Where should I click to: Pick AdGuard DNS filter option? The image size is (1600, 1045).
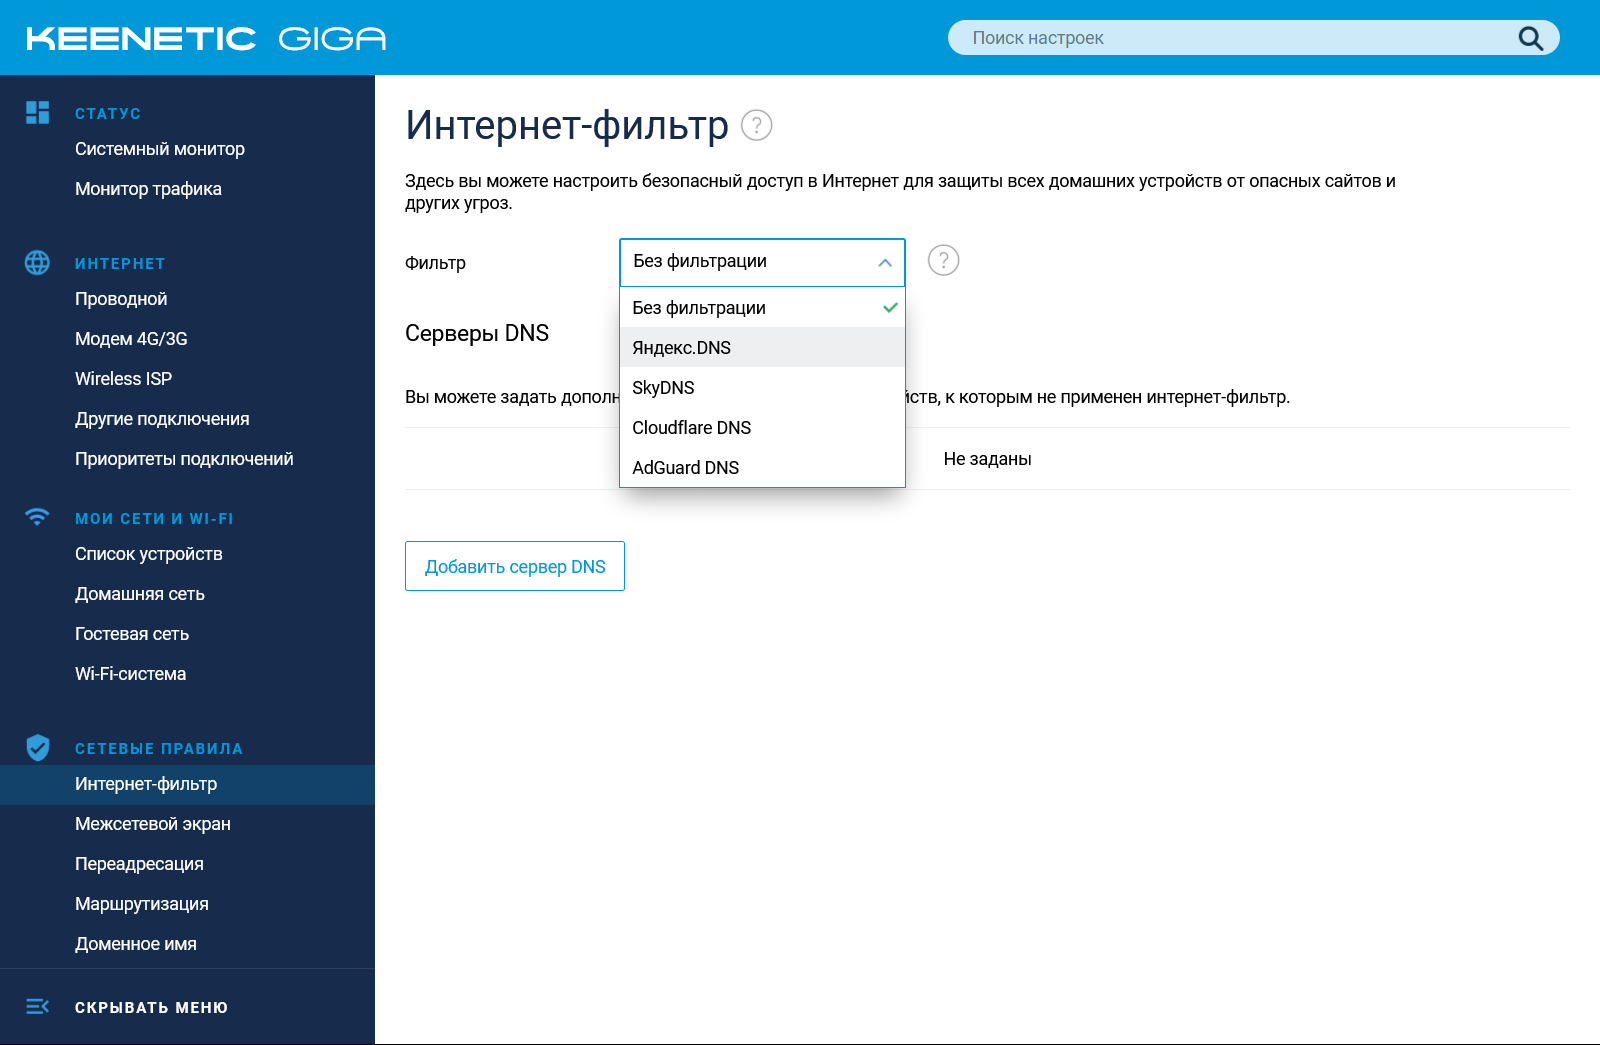click(762, 467)
